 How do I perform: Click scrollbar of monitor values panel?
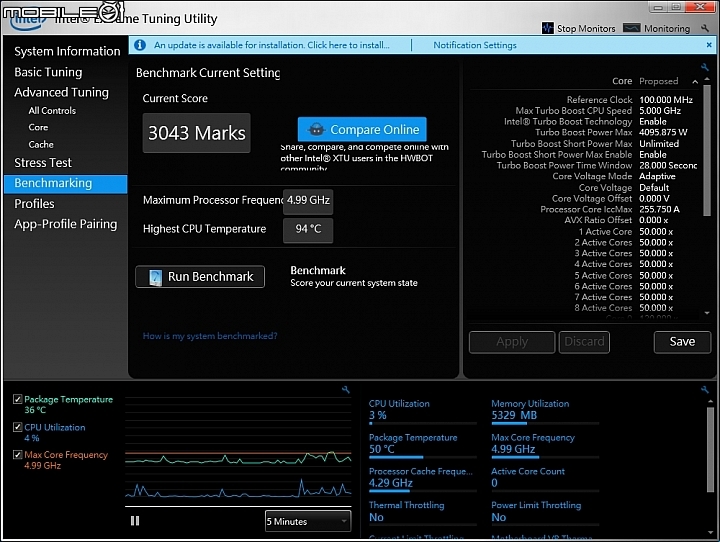(710, 448)
